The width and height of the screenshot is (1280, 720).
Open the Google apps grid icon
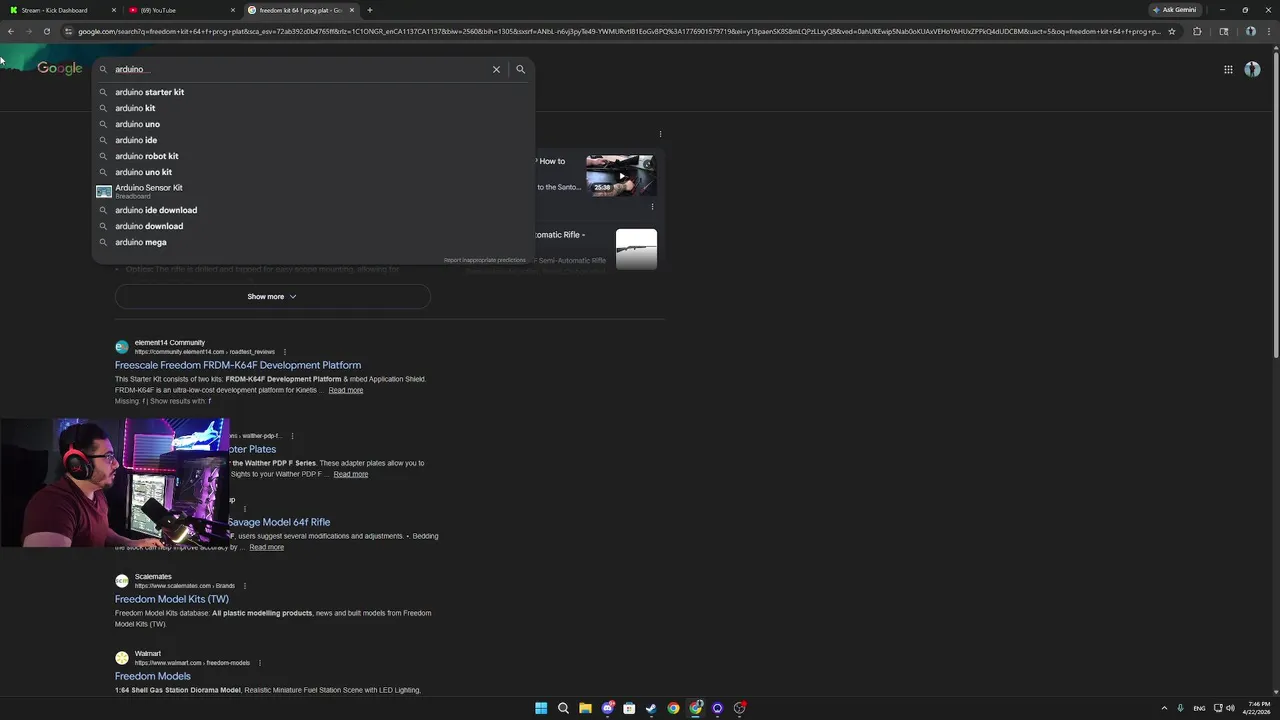[1228, 69]
